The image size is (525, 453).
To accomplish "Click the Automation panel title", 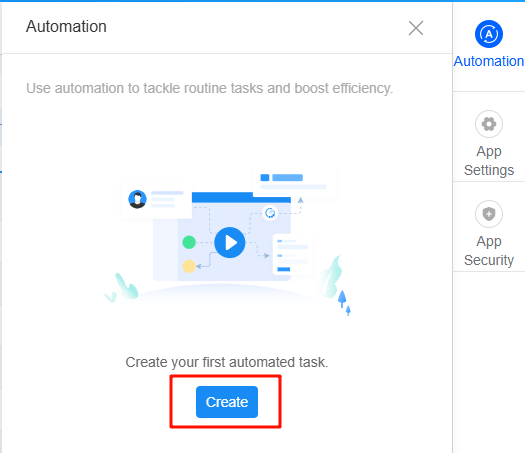I will point(66,26).
